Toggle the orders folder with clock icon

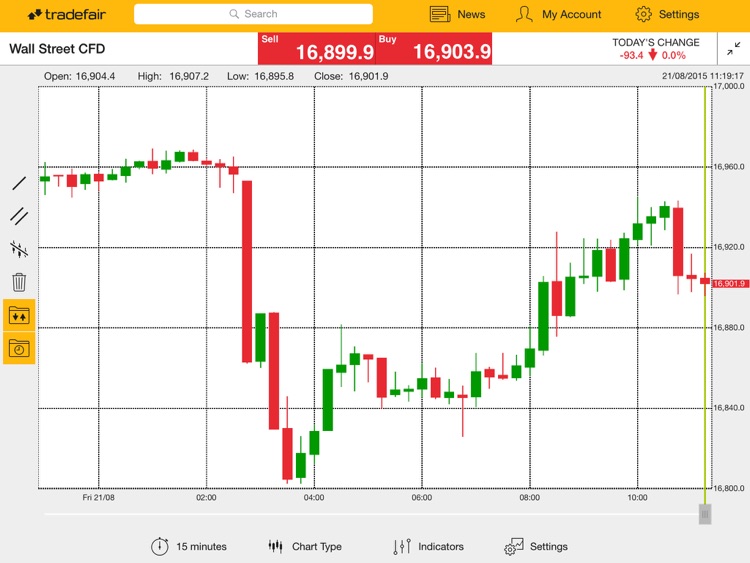click(x=19, y=348)
